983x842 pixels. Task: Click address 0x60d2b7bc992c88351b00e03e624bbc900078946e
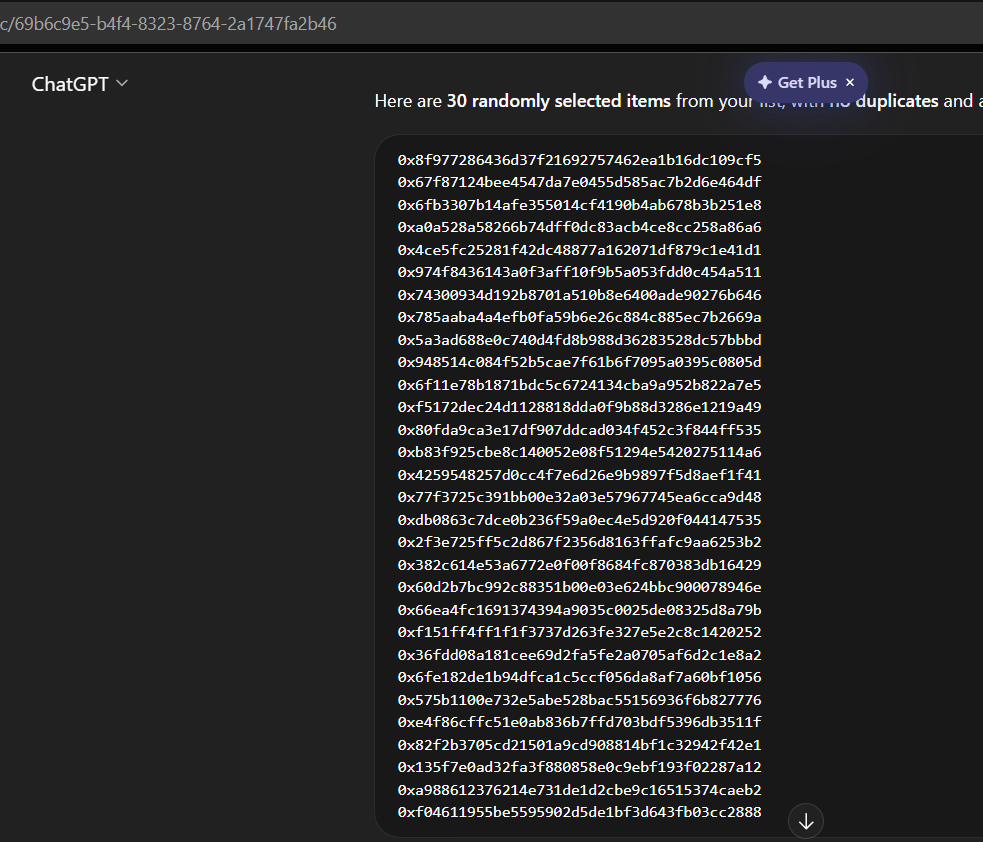point(579,587)
